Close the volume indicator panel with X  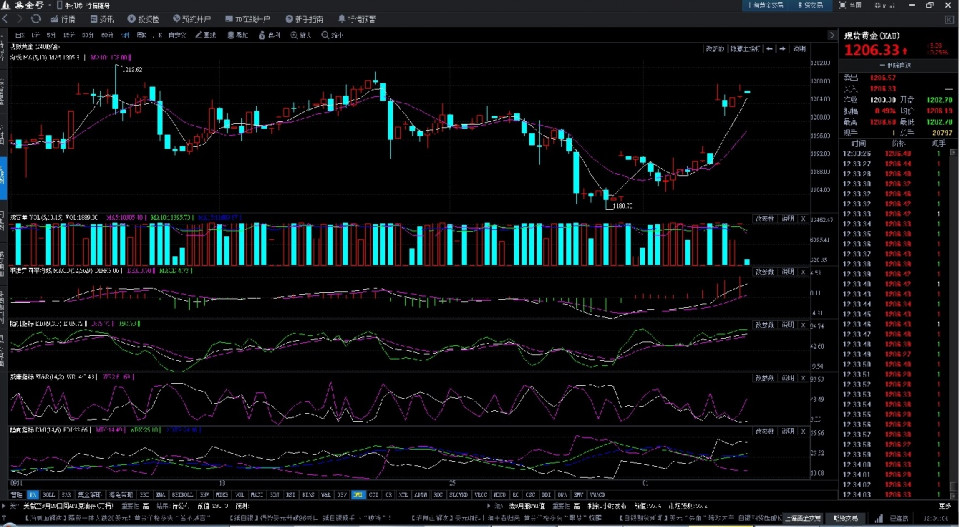[x=803, y=218]
